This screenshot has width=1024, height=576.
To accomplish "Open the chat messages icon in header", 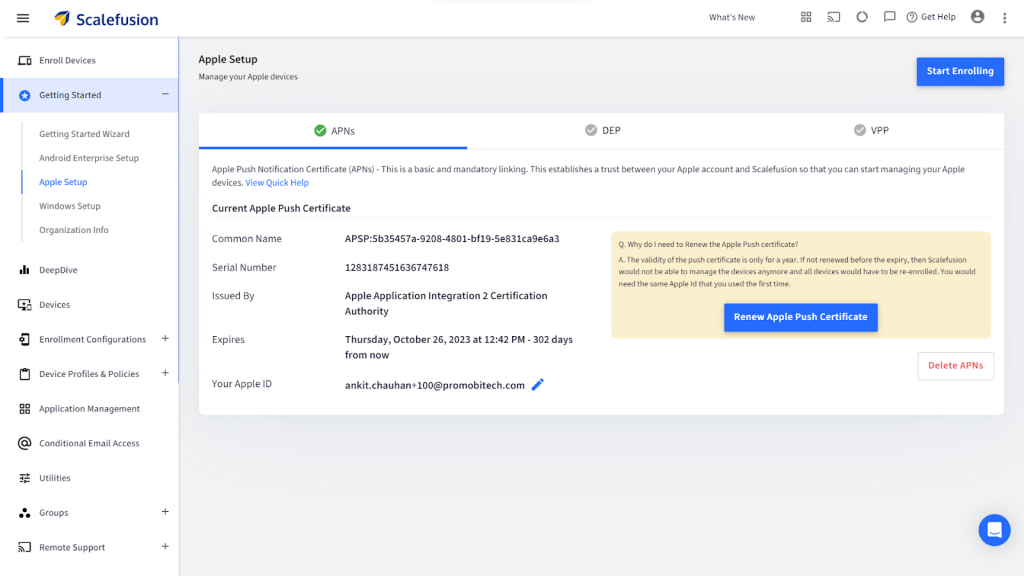I will pos(889,17).
